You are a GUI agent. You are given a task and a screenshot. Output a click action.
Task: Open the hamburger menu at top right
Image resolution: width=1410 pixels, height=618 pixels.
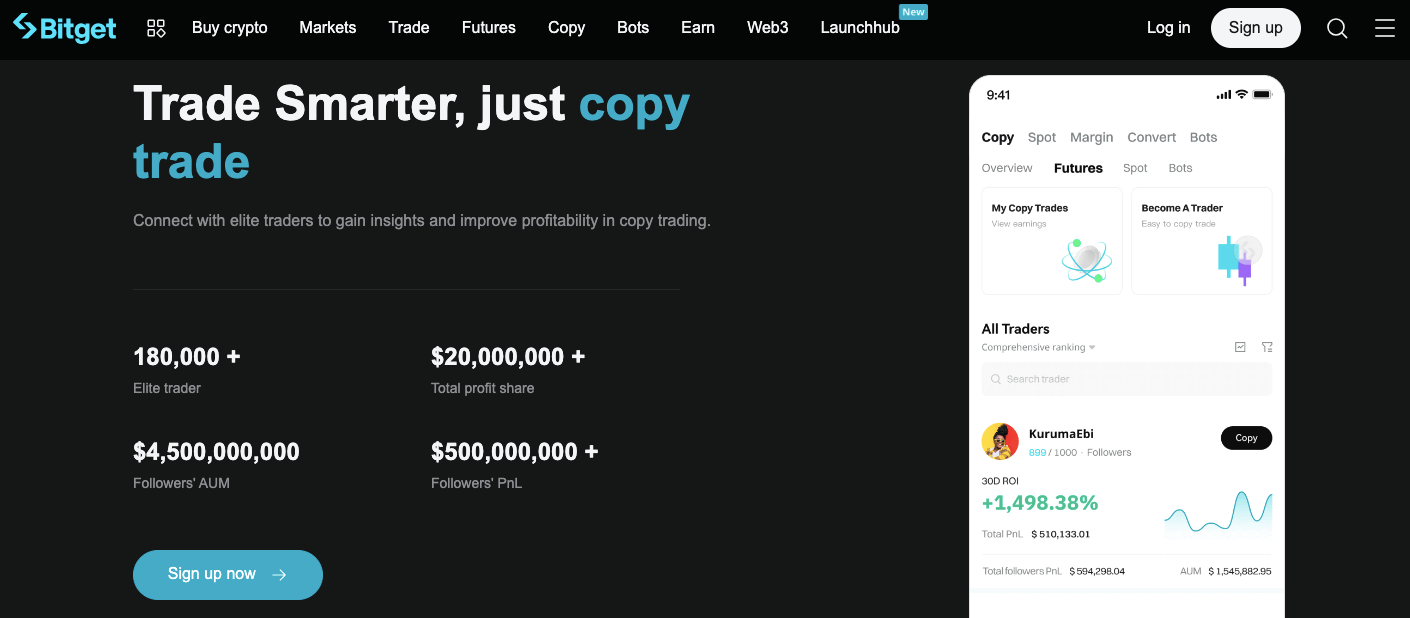pyautogui.click(x=1385, y=28)
